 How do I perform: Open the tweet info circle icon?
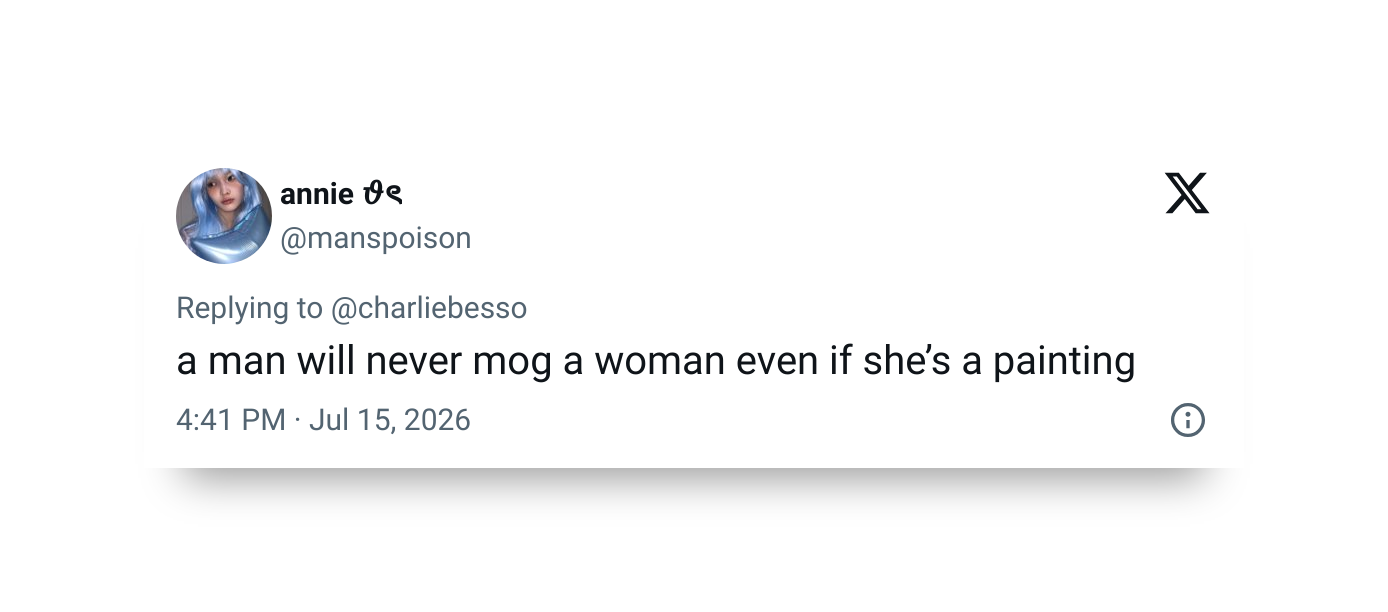click(1187, 420)
